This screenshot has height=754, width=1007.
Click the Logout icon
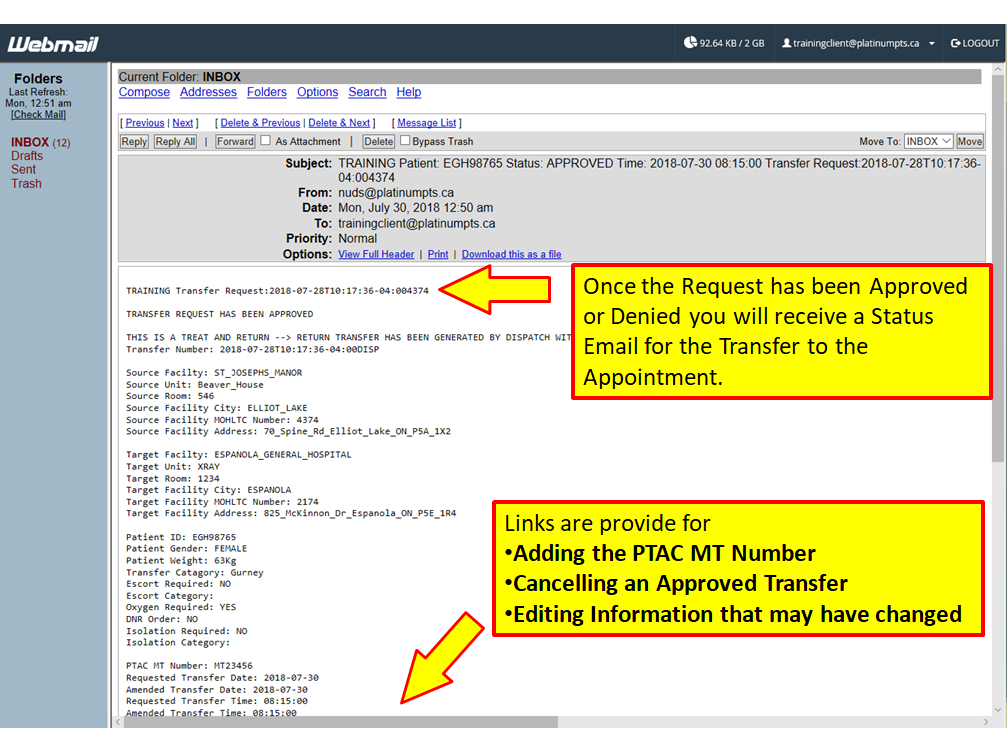click(955, 43)
